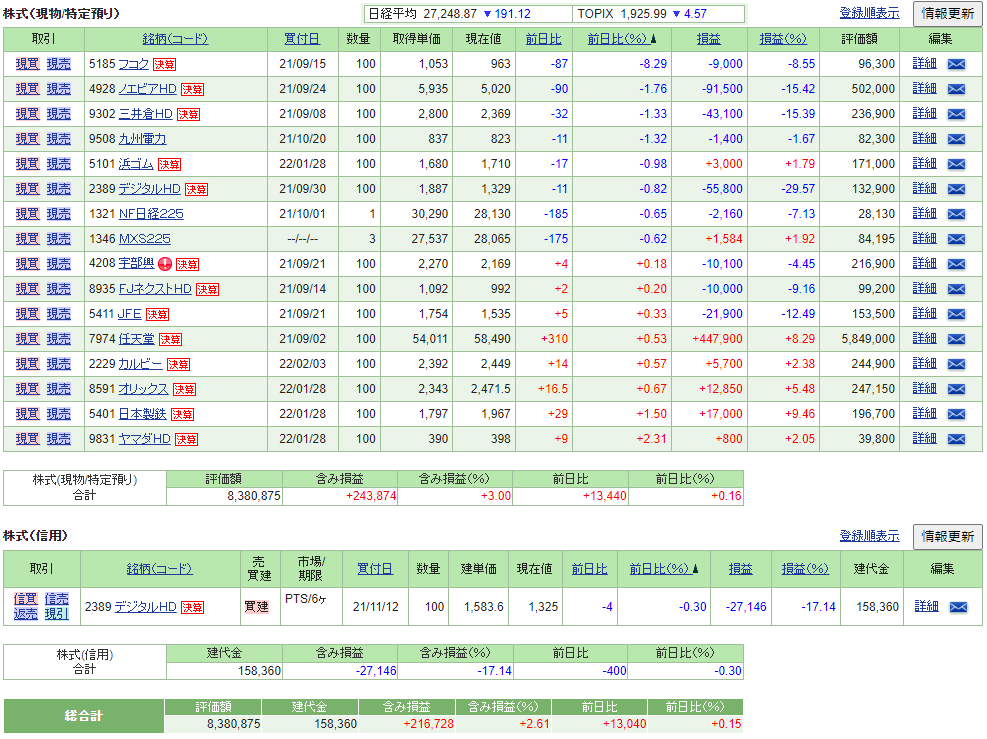
Task: Click 現売 in the JFE row
Action: (58, 314)
